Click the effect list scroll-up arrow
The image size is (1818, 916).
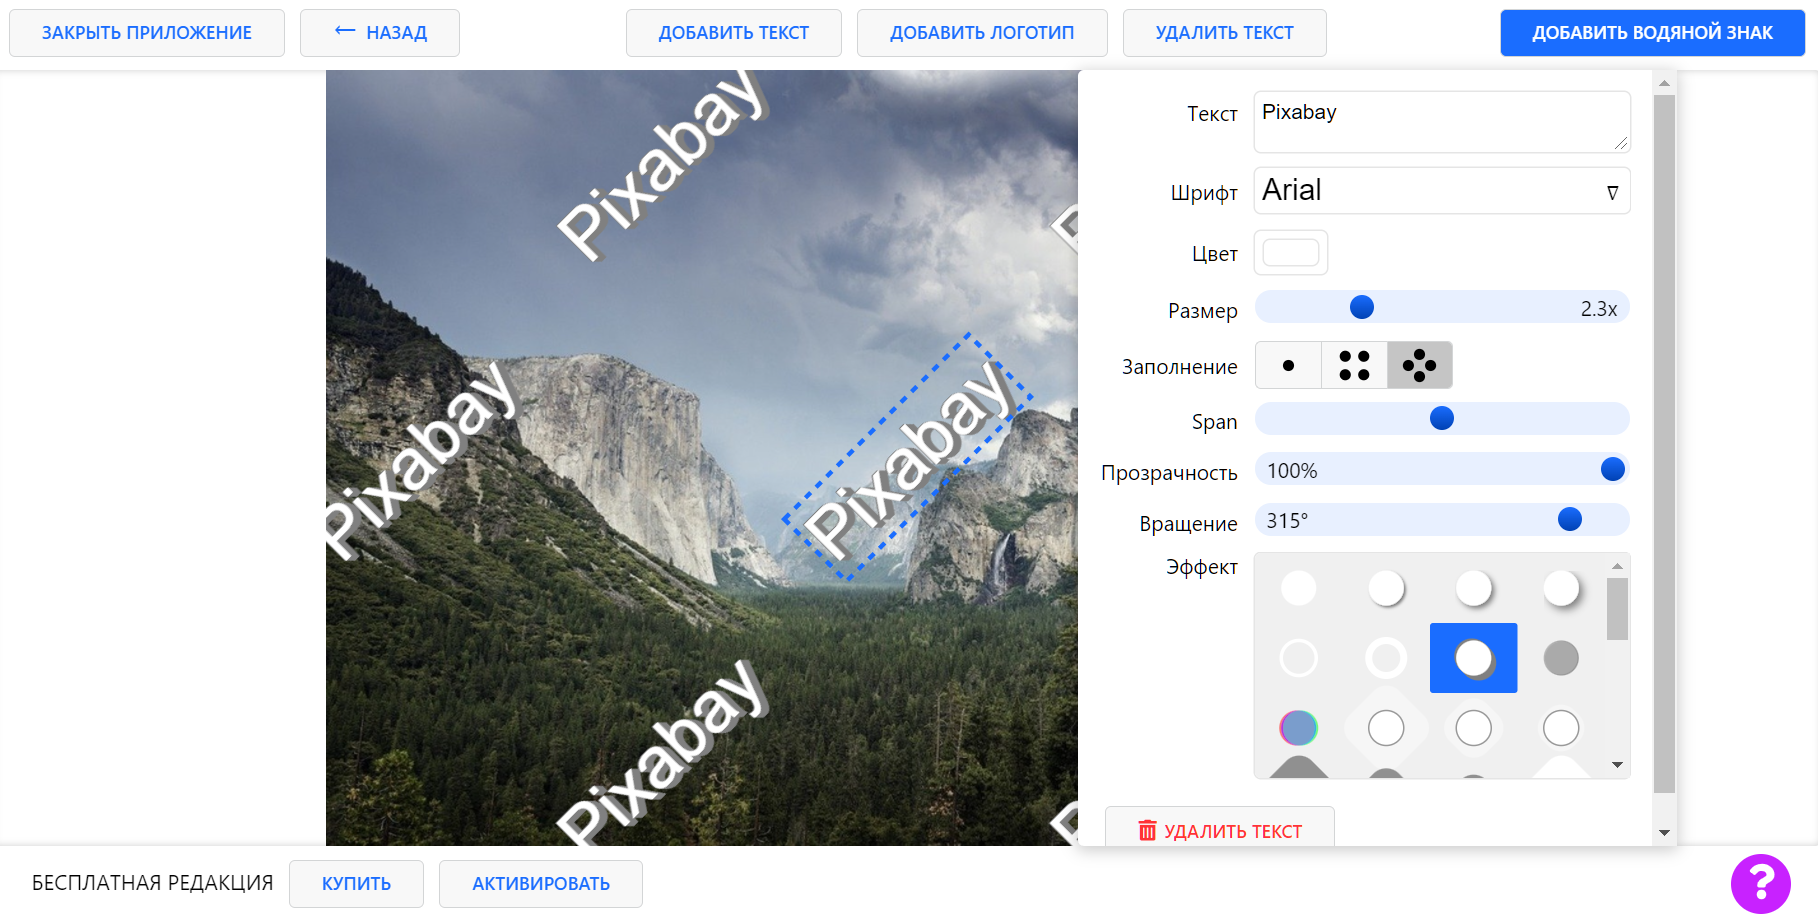(x=1617, y=566)
